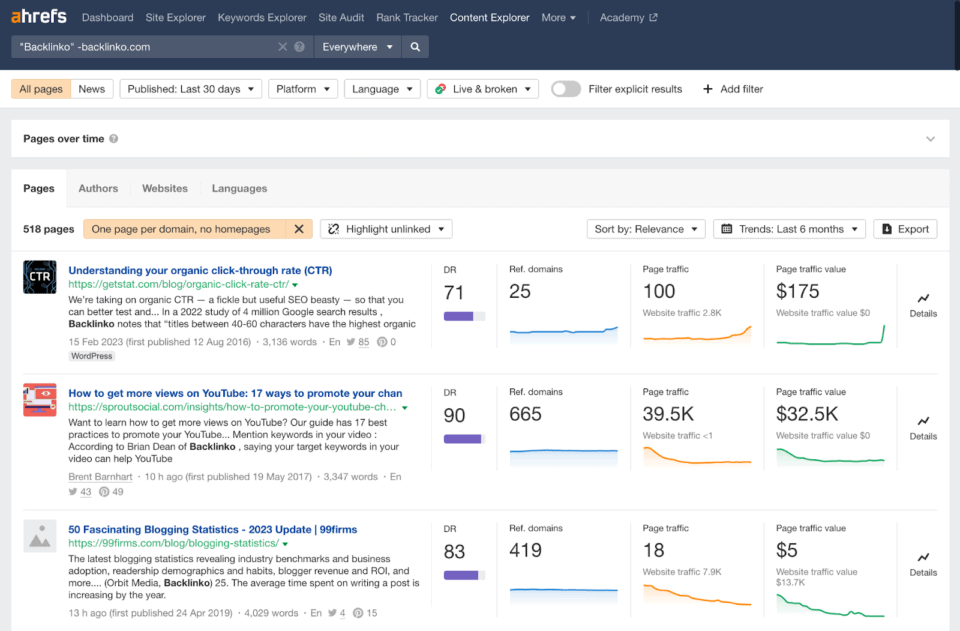The height and width of the screenshot is (631, 960).
Task: Click the Ahrefs logo
Action: [x=41, y=17]
